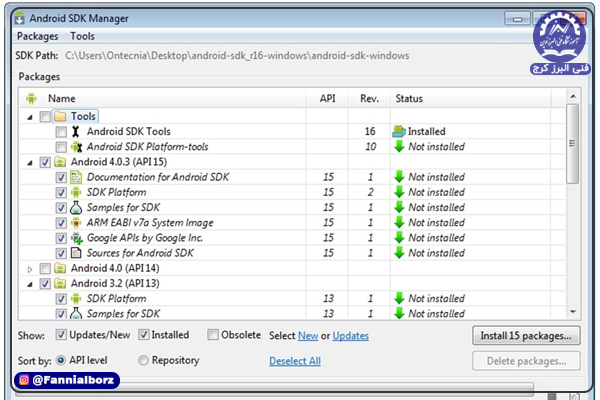Click the Not installed arrow for API 15 Samples row
This screenshot has height=400, width=600.
[399, 207]
